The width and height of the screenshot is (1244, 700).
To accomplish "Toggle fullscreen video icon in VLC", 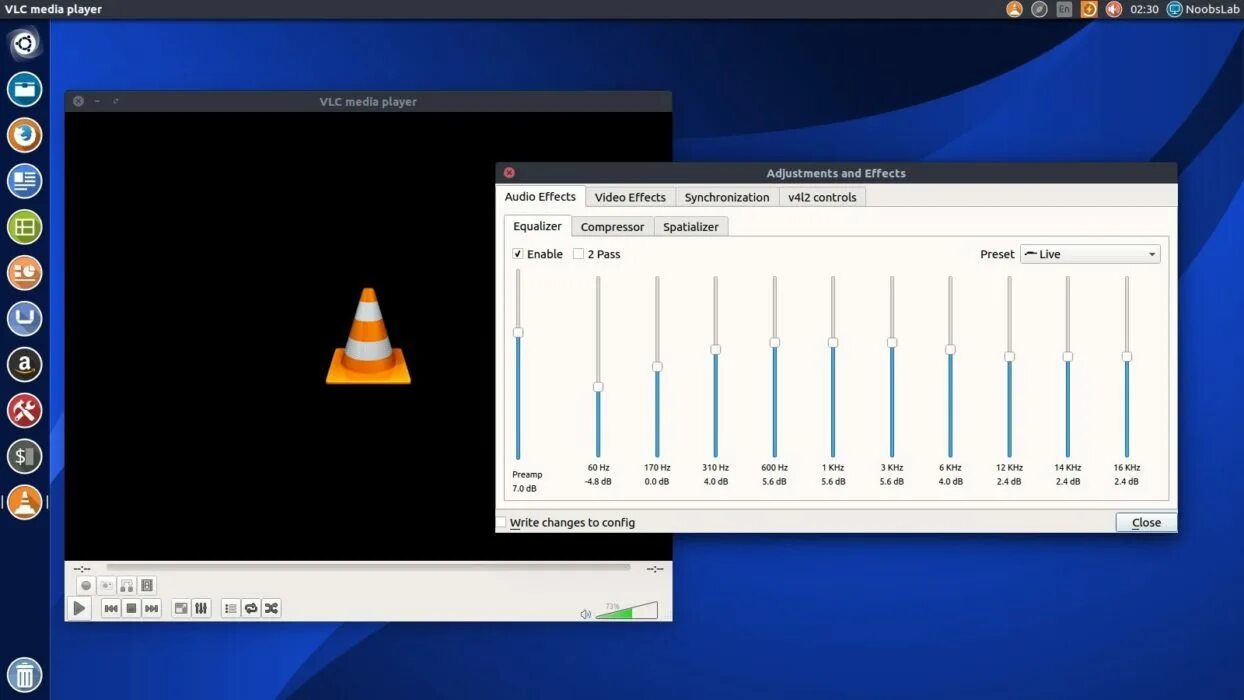I will tap(181, 608).
